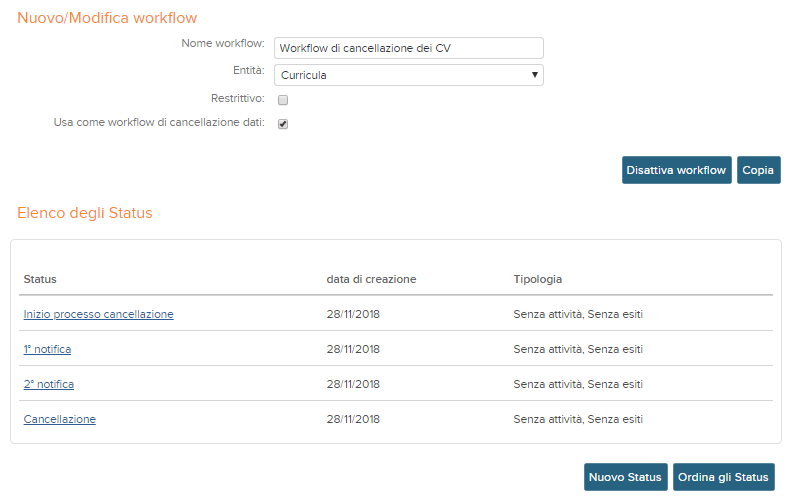The image size is (791, 502).
Task: Open Inizio processo cancellazione status link
Action: coord(98,314)
